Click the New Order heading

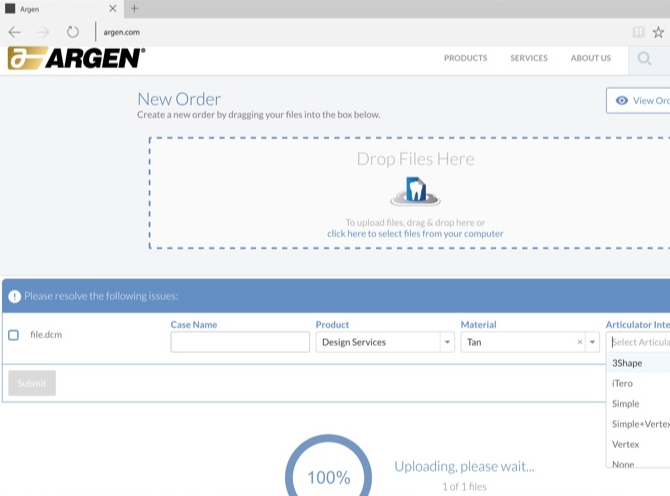[x=179, y=99]
